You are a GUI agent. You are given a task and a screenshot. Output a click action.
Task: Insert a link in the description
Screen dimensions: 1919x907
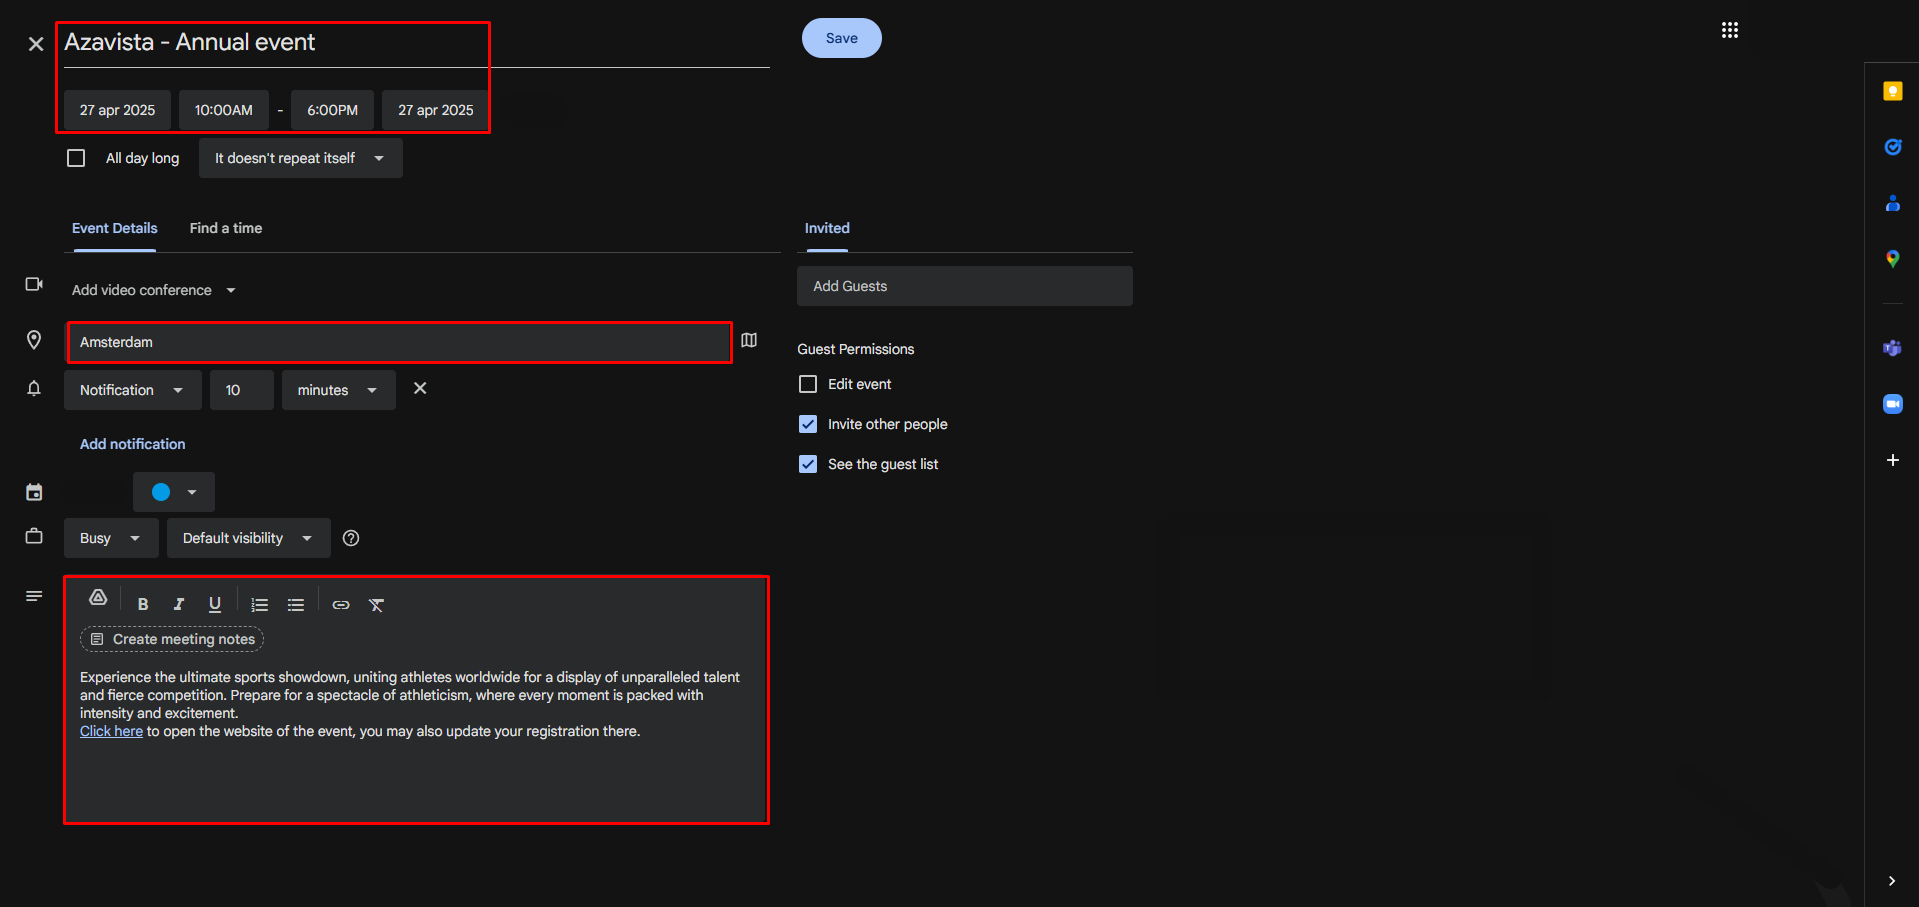point(341,604)
